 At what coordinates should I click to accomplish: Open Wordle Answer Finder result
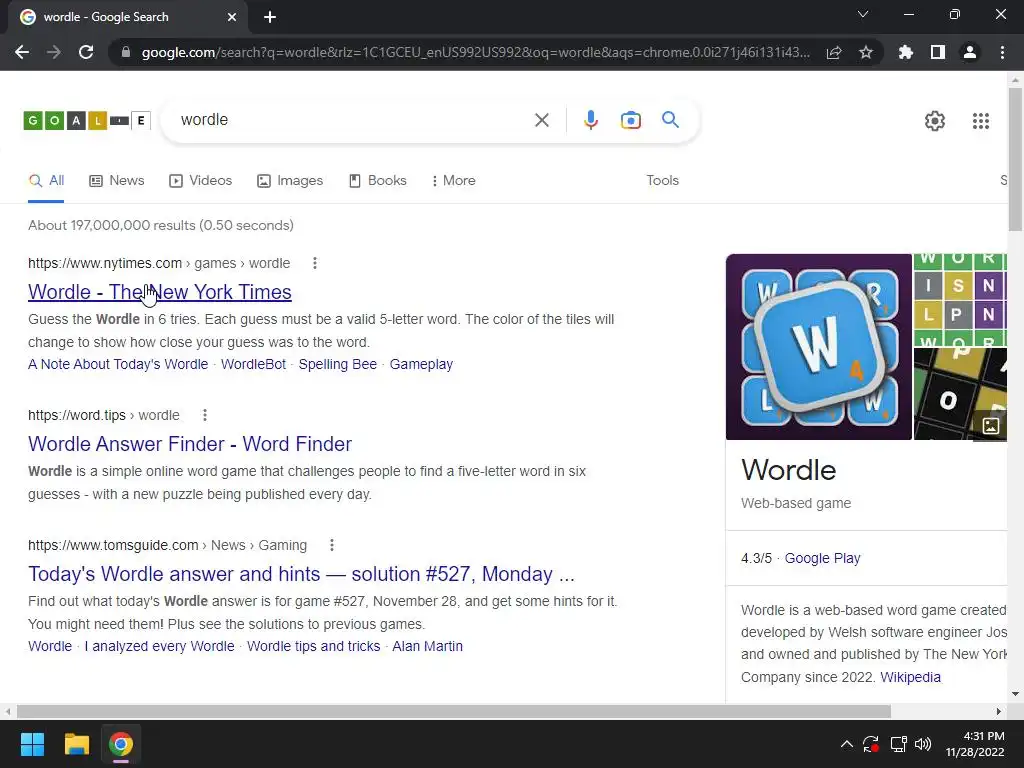pyautogui.click(x=190, y=444)
